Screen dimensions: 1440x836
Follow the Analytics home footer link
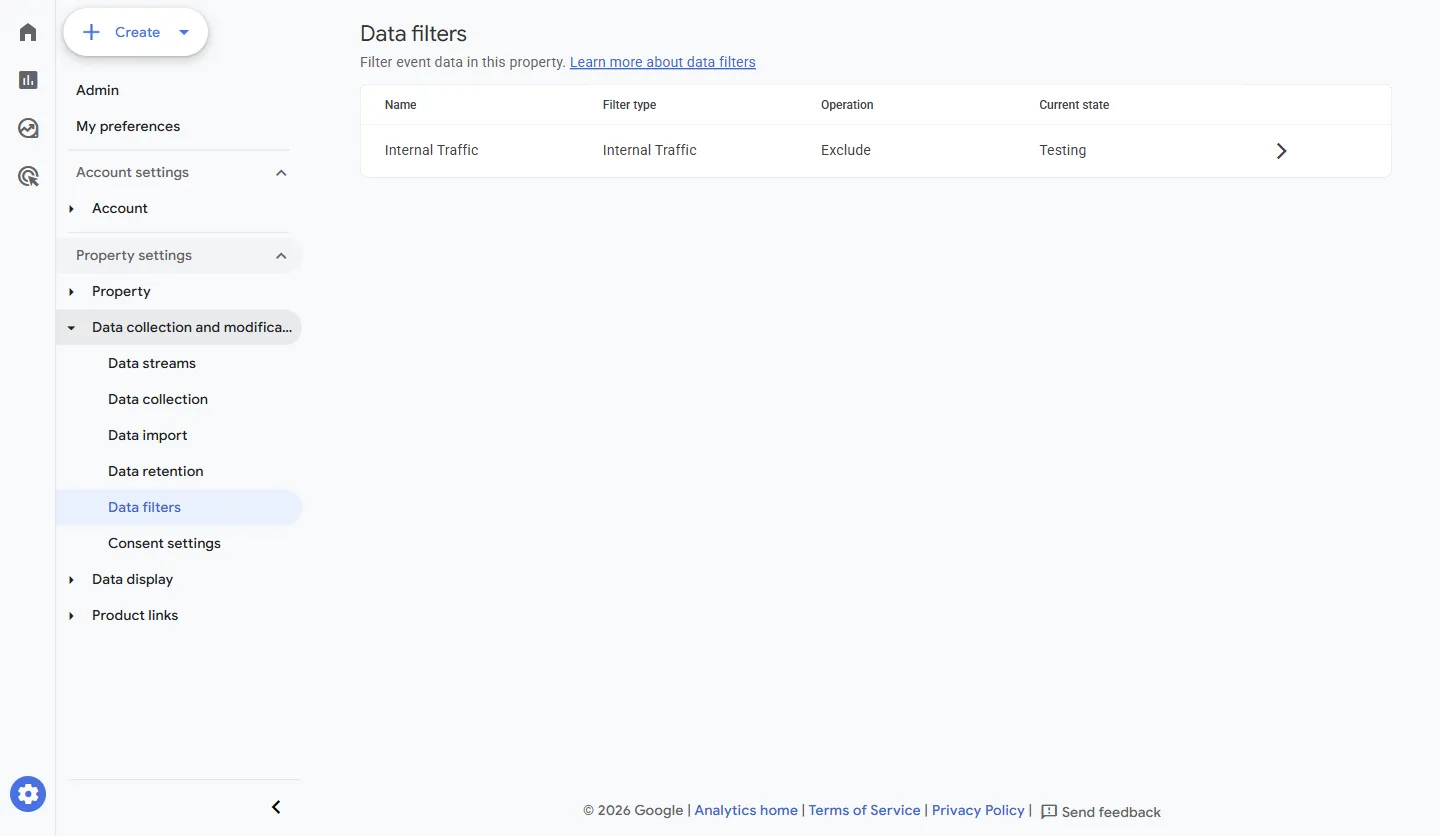point(746,810)
